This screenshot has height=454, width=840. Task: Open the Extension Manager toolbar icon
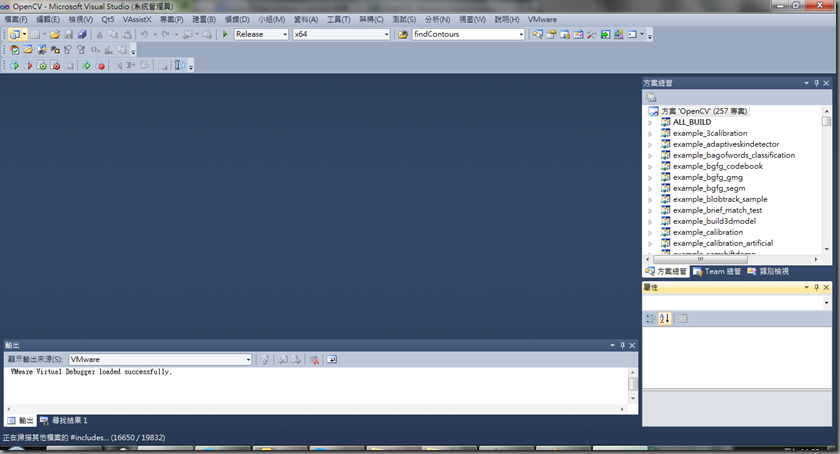(x=618, y=34)
